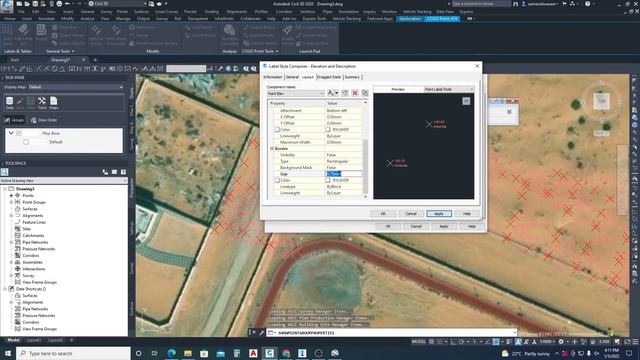Toggle Color checkbox under Border Gap

click(277, 180)
